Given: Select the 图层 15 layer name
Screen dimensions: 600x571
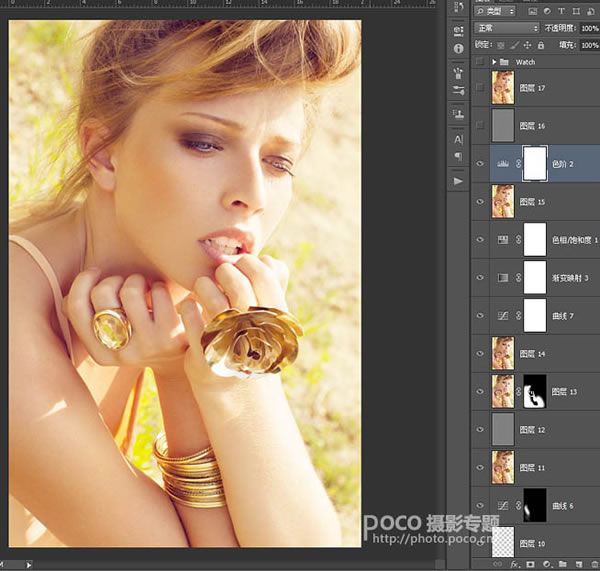Looking at the screenshot, I should [x=532, y=202].
